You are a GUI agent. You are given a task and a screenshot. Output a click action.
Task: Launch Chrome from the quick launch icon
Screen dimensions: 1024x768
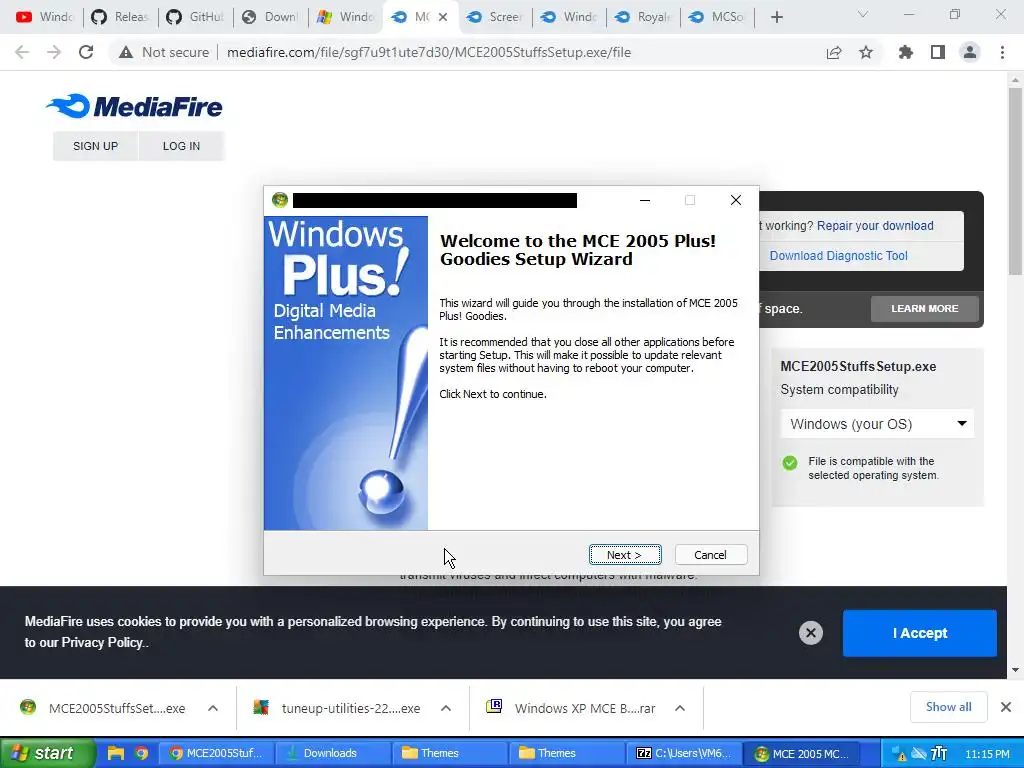(142, 753)
